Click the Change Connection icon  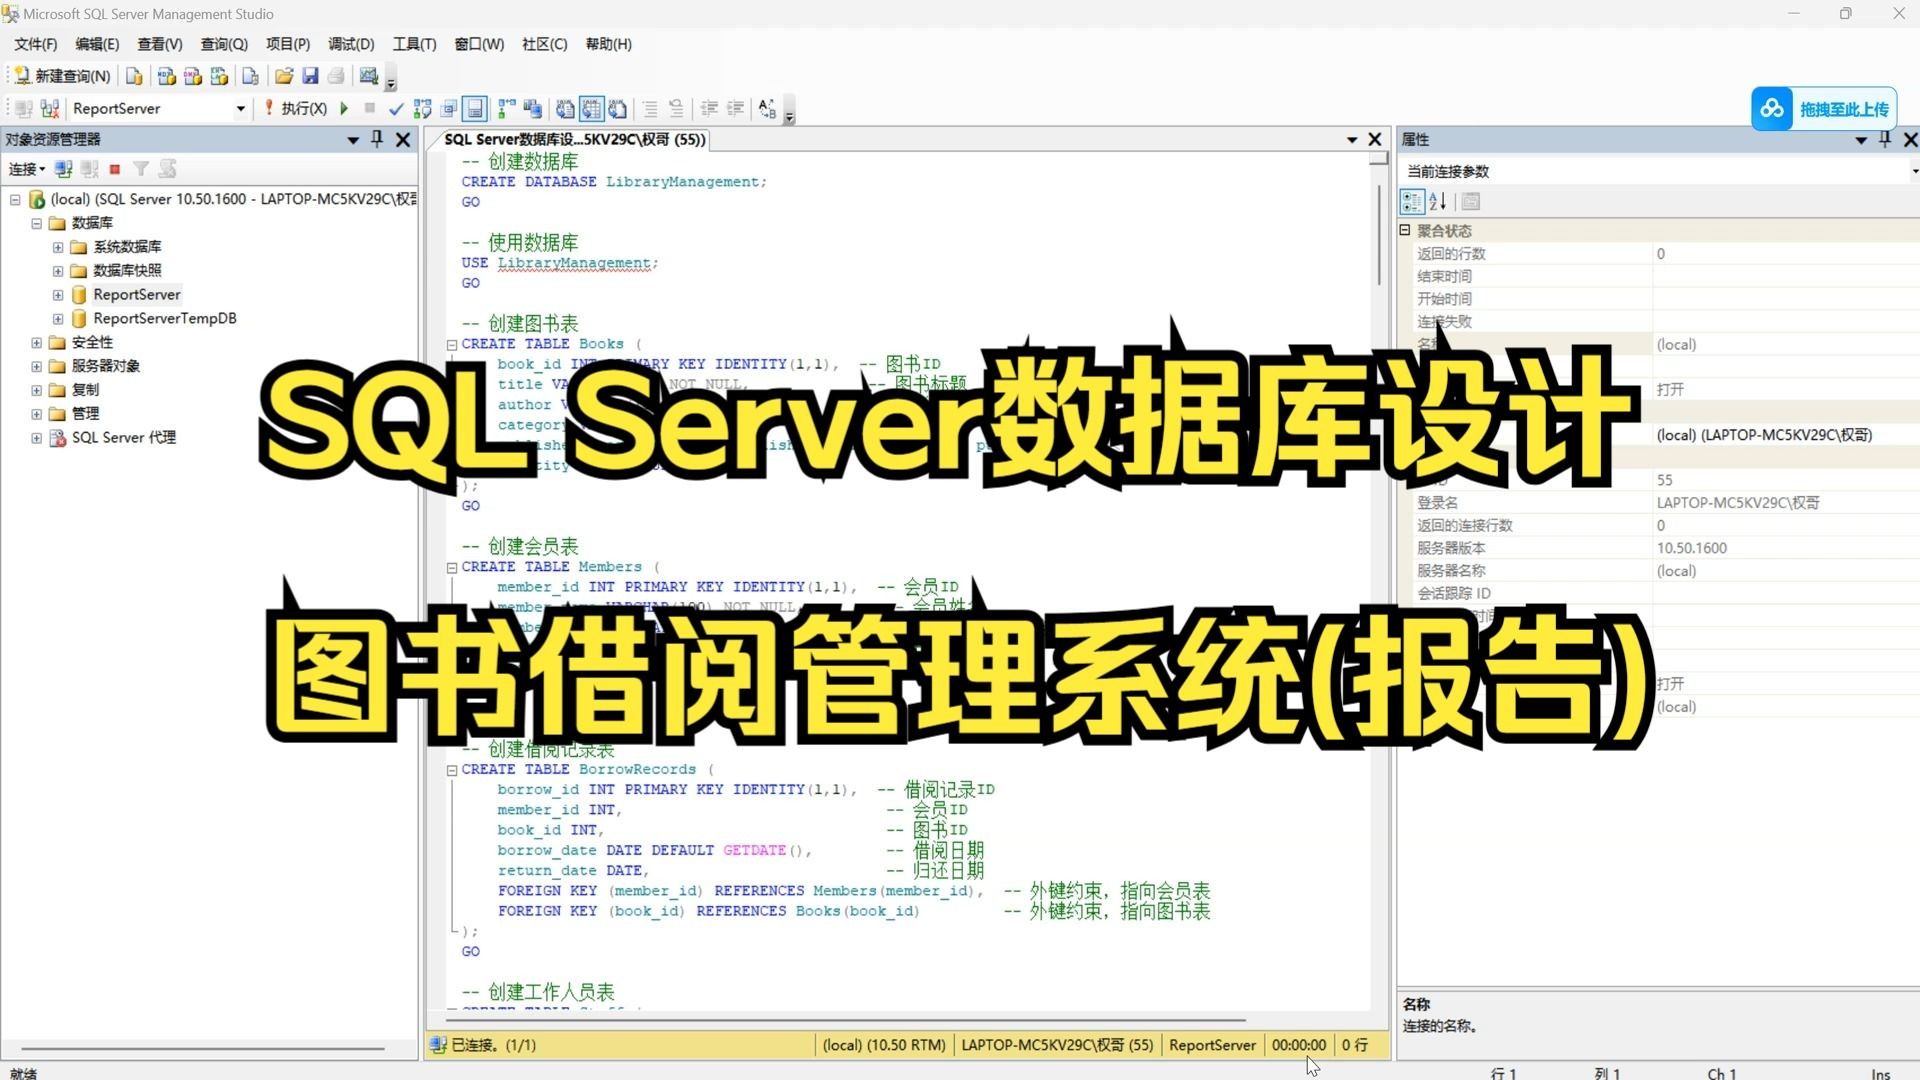click(50, 108)
